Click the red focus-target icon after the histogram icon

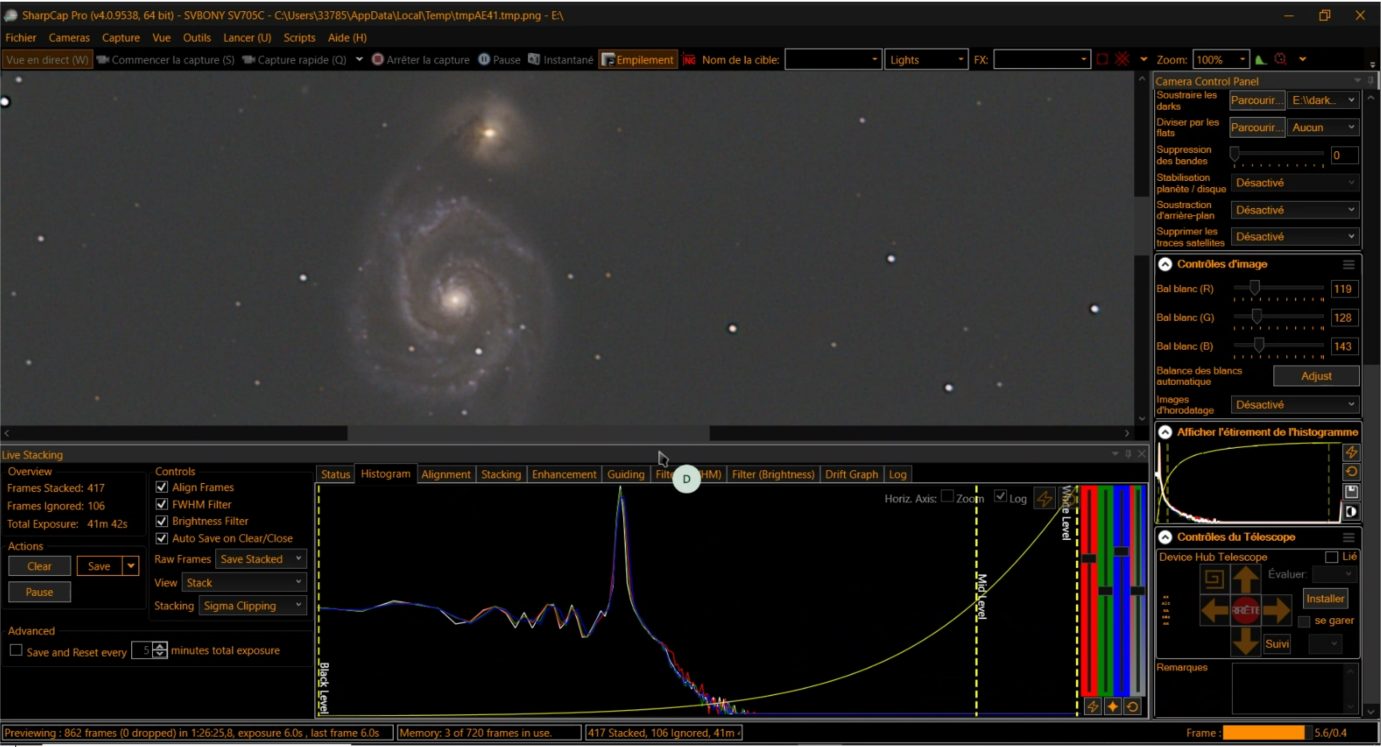point(1280,60)
